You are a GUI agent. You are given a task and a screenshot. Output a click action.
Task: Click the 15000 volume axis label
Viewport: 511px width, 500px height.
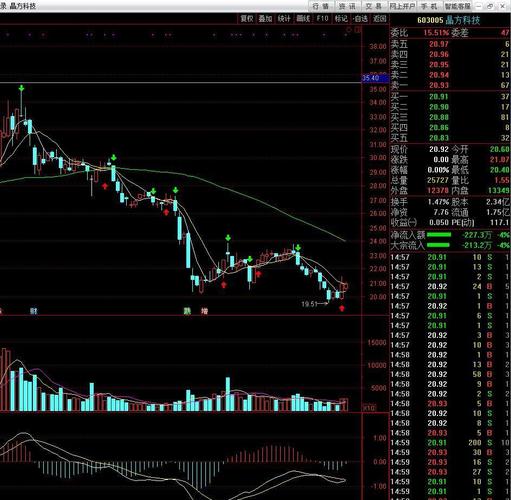377,342
